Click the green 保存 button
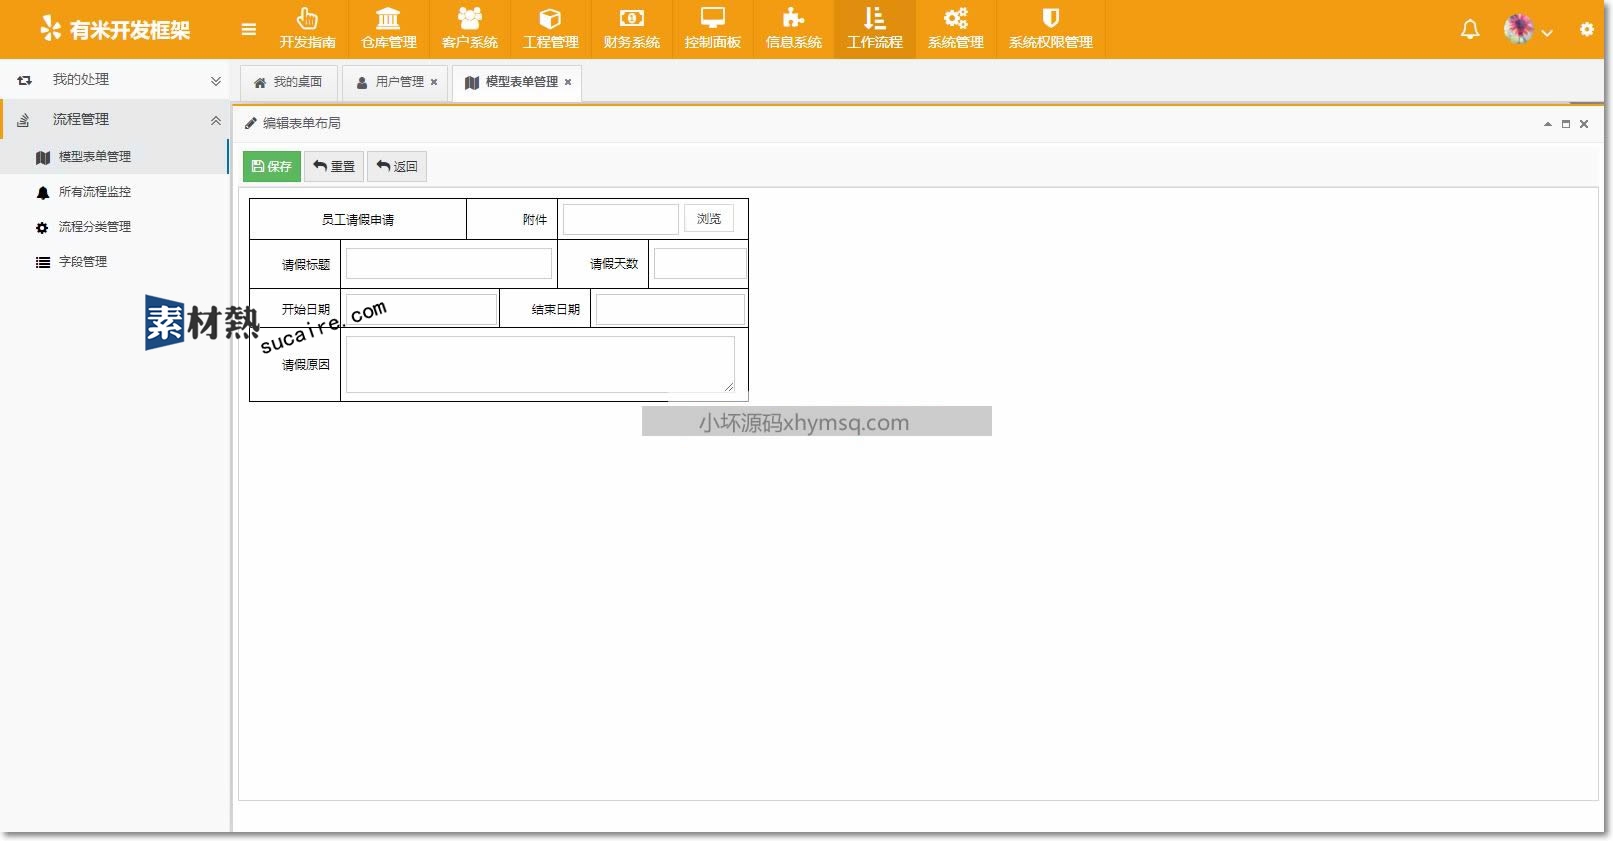This screenshot has width=1613, height=841. tap(271, 166)
